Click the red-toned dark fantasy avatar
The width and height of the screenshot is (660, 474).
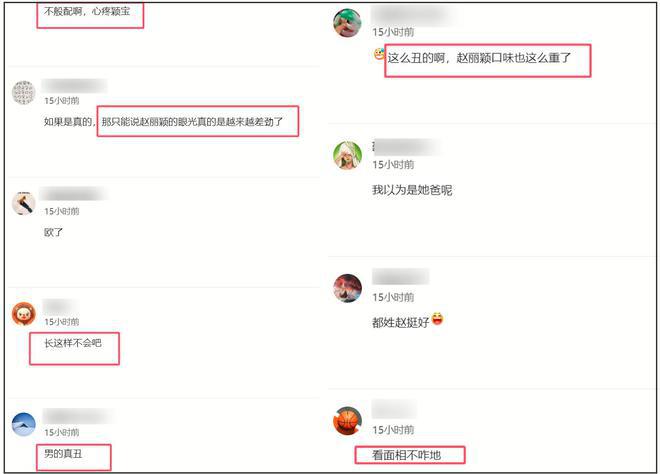point(347,288)
